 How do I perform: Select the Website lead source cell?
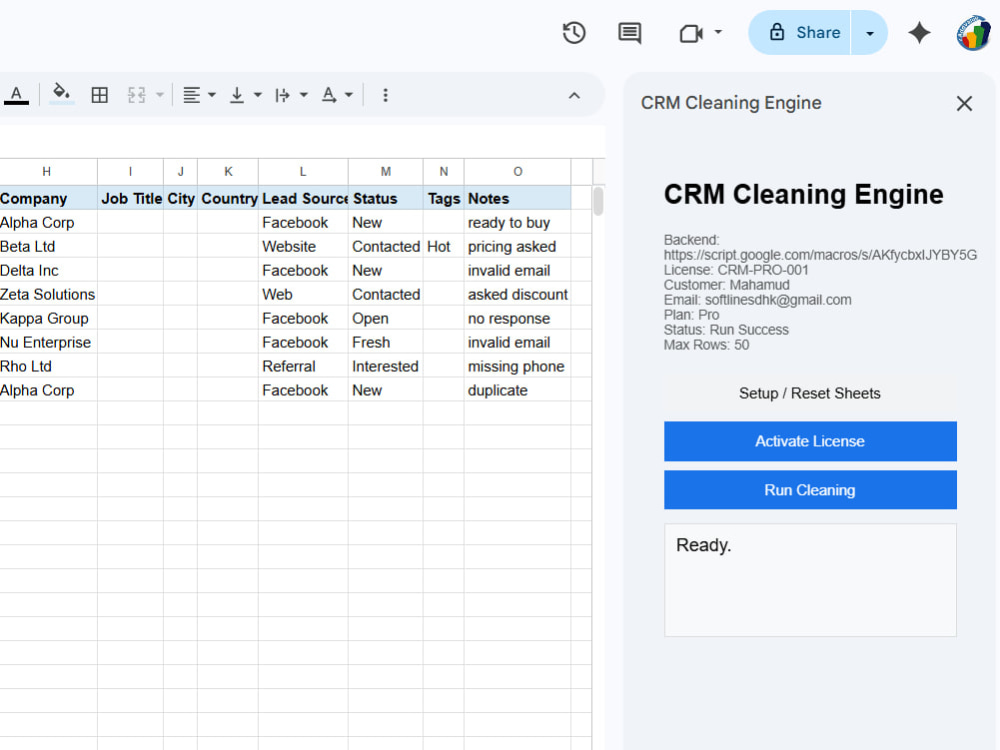(303, 246)
